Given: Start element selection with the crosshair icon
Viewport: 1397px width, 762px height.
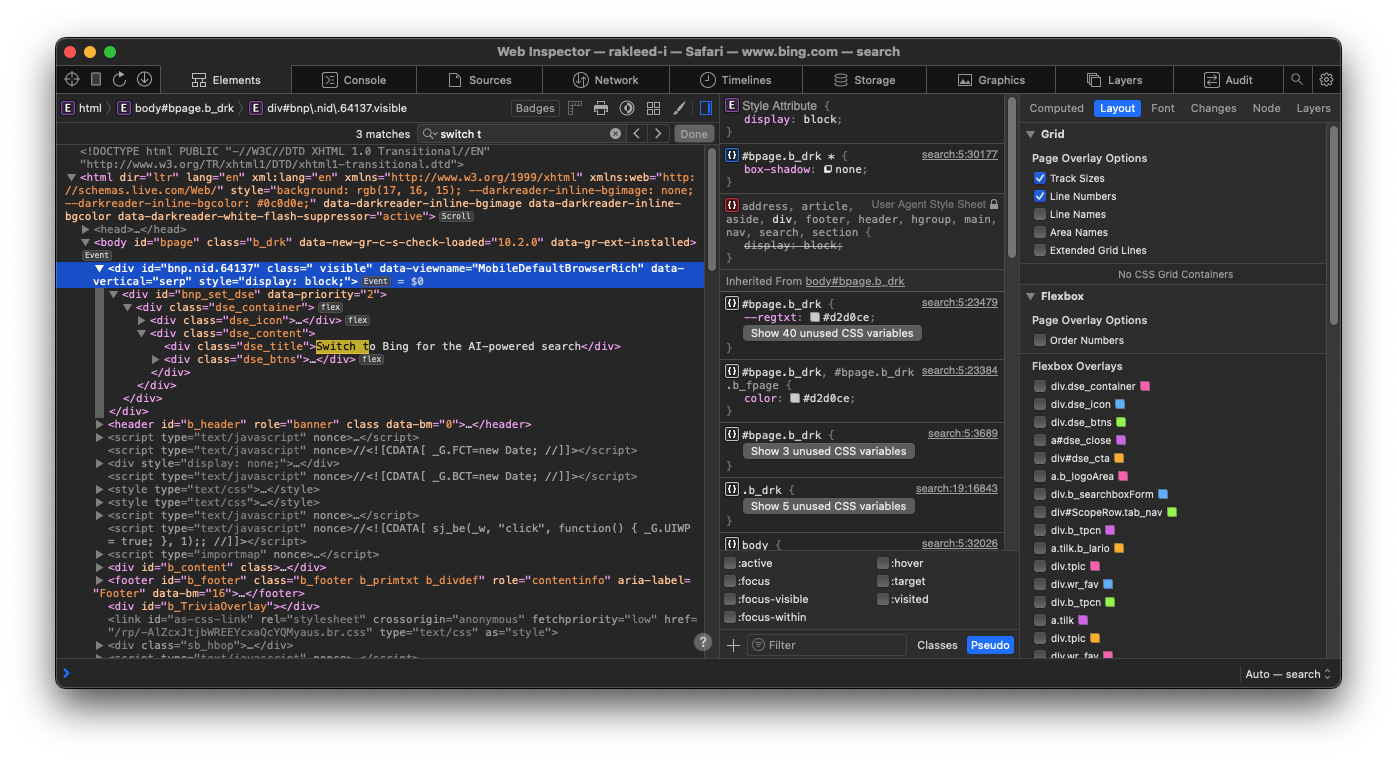Looking at the screenshot, I should coord(72,79).
